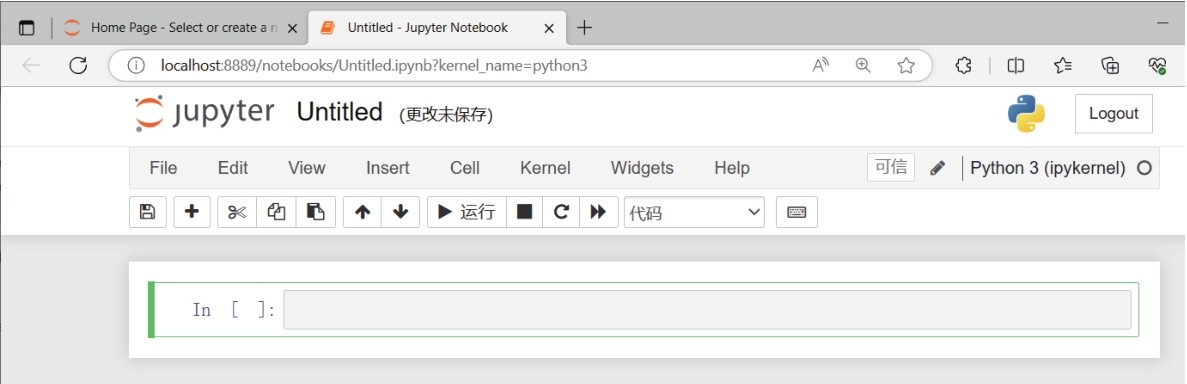Image resolution: width=1187 pixels, height=384 pixels.
Task: Open the File menu
Action: 164,167
